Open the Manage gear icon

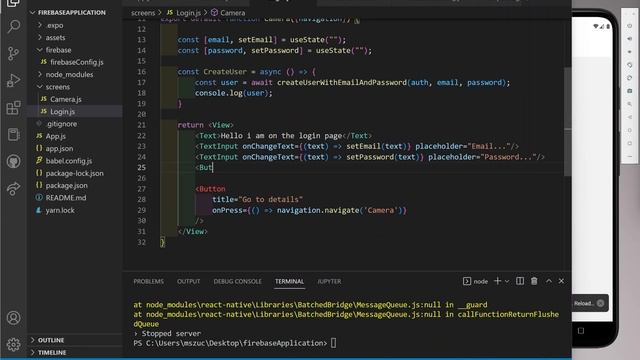coord(13,344)
